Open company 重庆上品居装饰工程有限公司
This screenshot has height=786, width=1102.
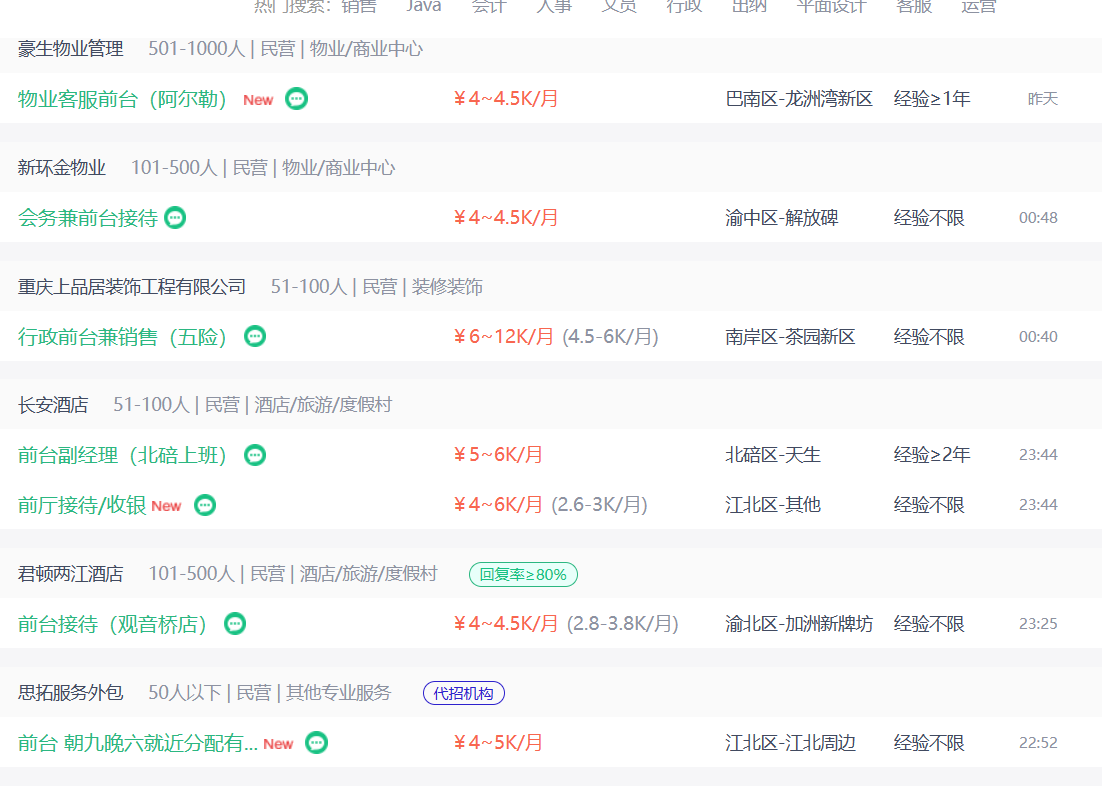[132, 287]
